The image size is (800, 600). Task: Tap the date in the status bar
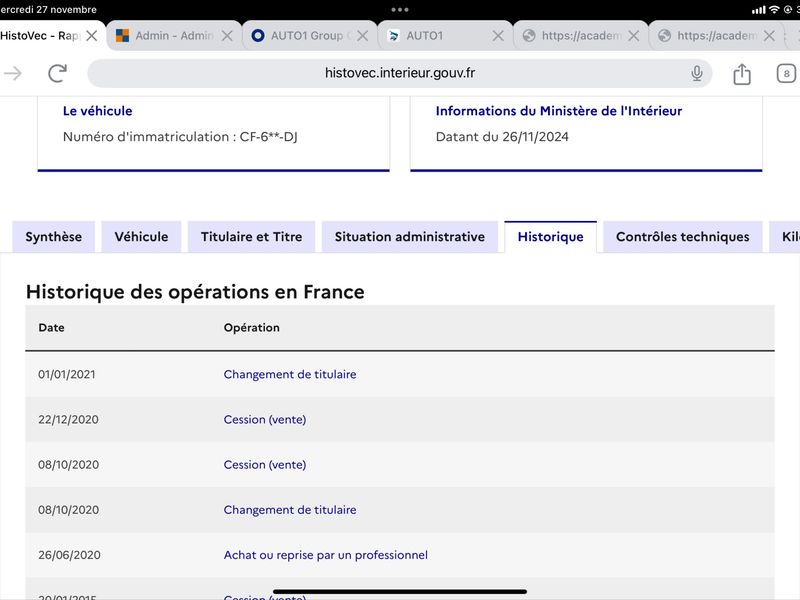point(48,10)
